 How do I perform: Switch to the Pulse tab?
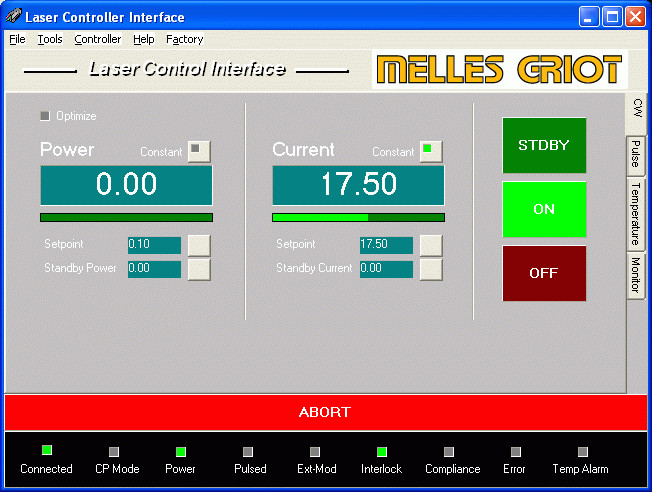click(x=636, y=155)
